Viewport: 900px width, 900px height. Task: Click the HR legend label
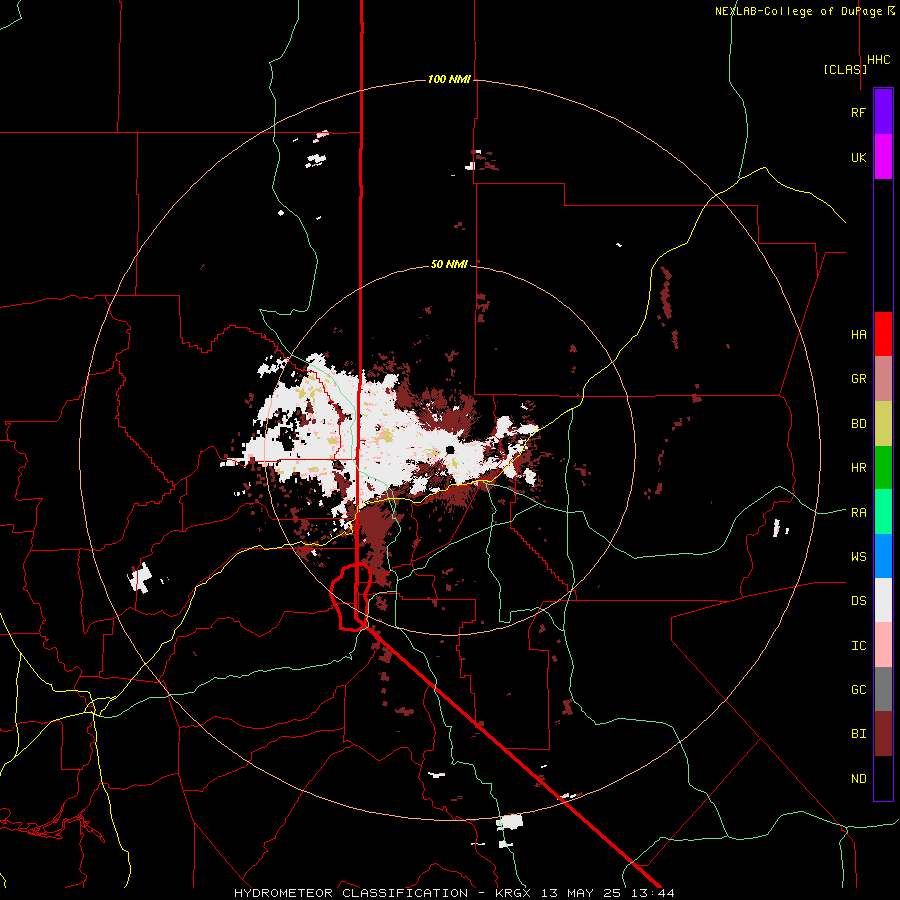858,468
